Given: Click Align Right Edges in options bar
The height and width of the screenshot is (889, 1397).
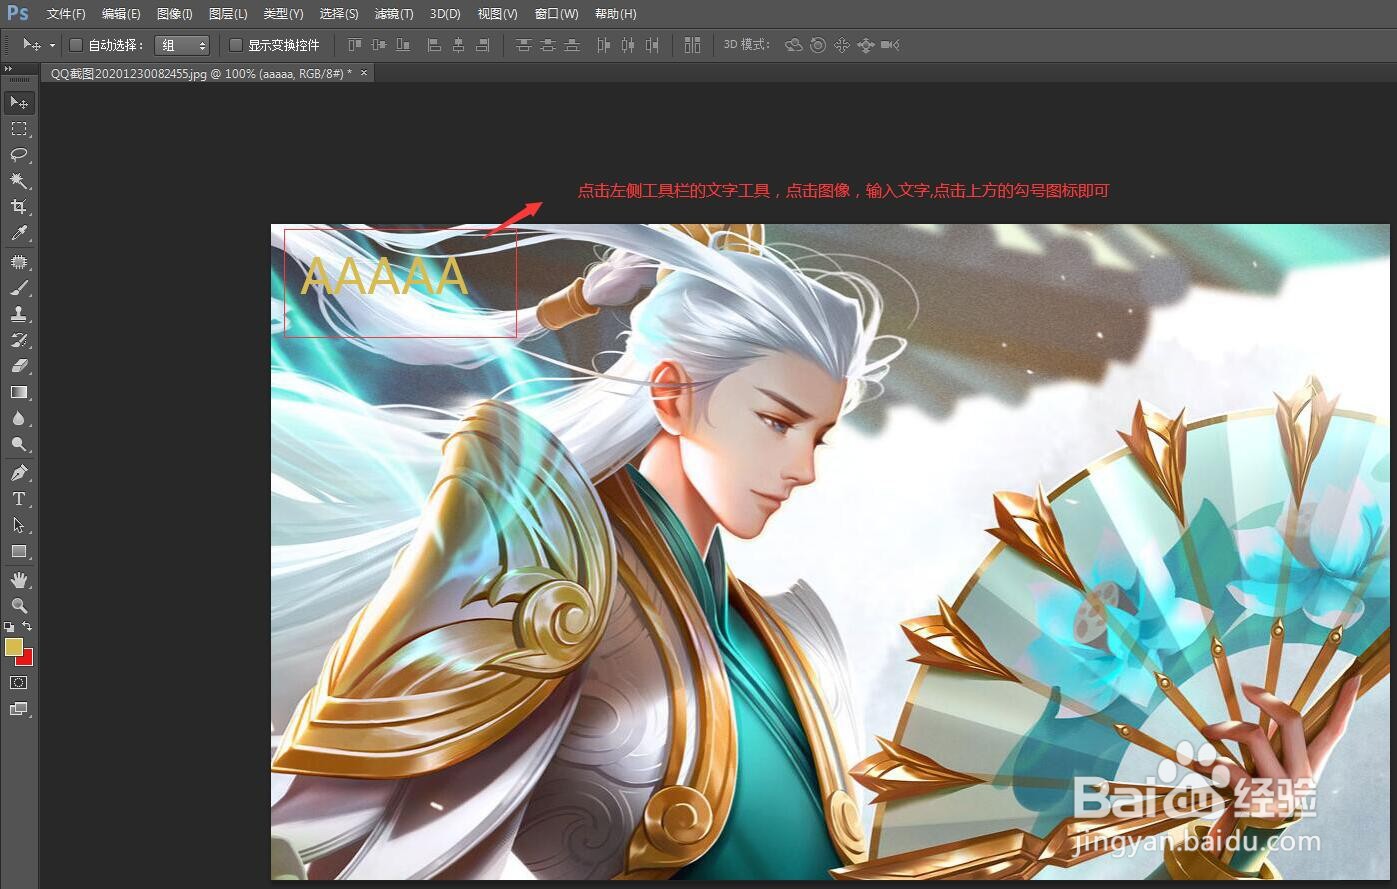Looking at the screenshot, I should [482, 45].
